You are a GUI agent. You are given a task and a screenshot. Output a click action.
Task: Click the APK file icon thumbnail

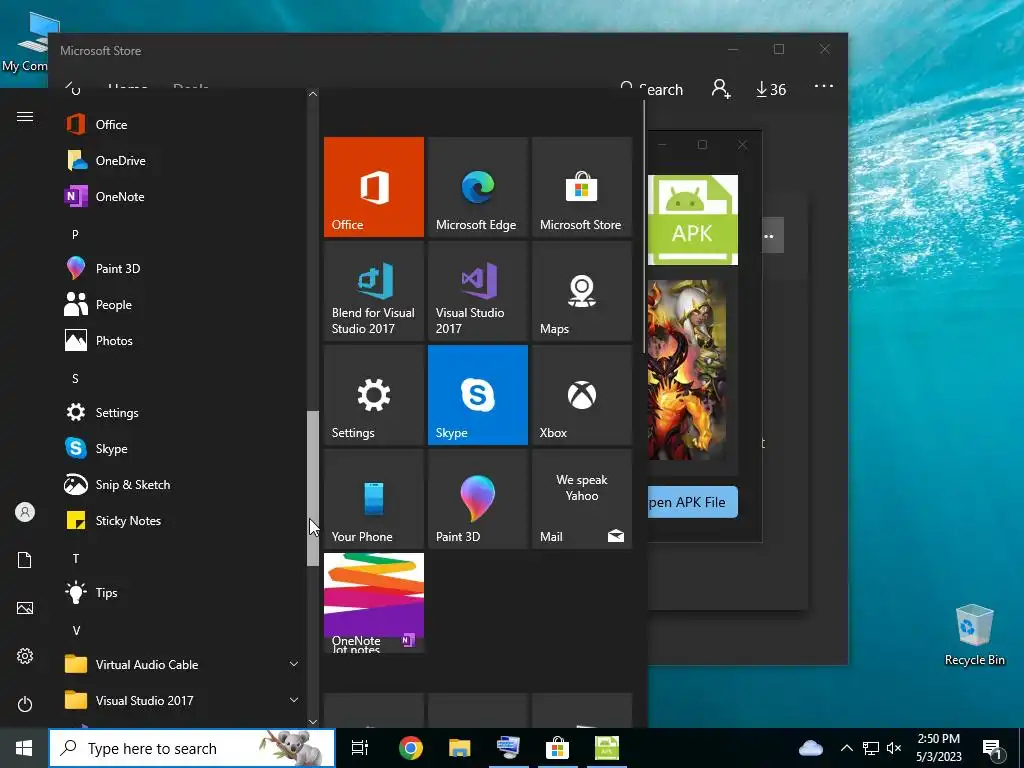pyautogui.click(x=693, y=219)
